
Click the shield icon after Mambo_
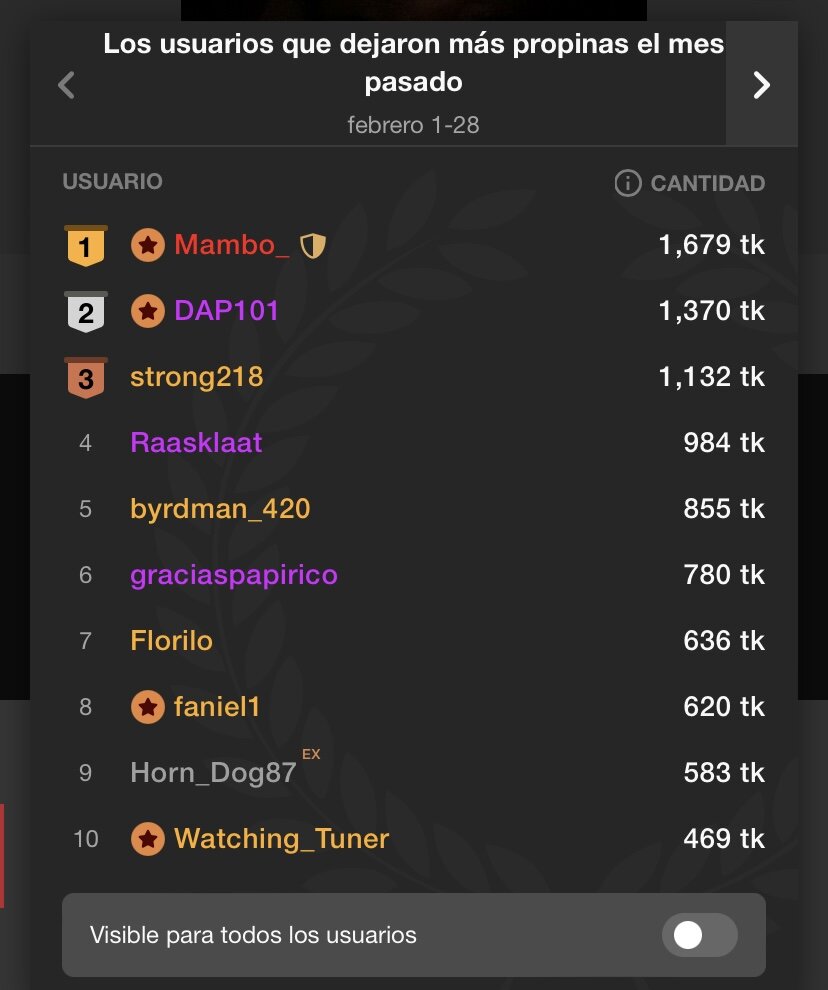313,246
